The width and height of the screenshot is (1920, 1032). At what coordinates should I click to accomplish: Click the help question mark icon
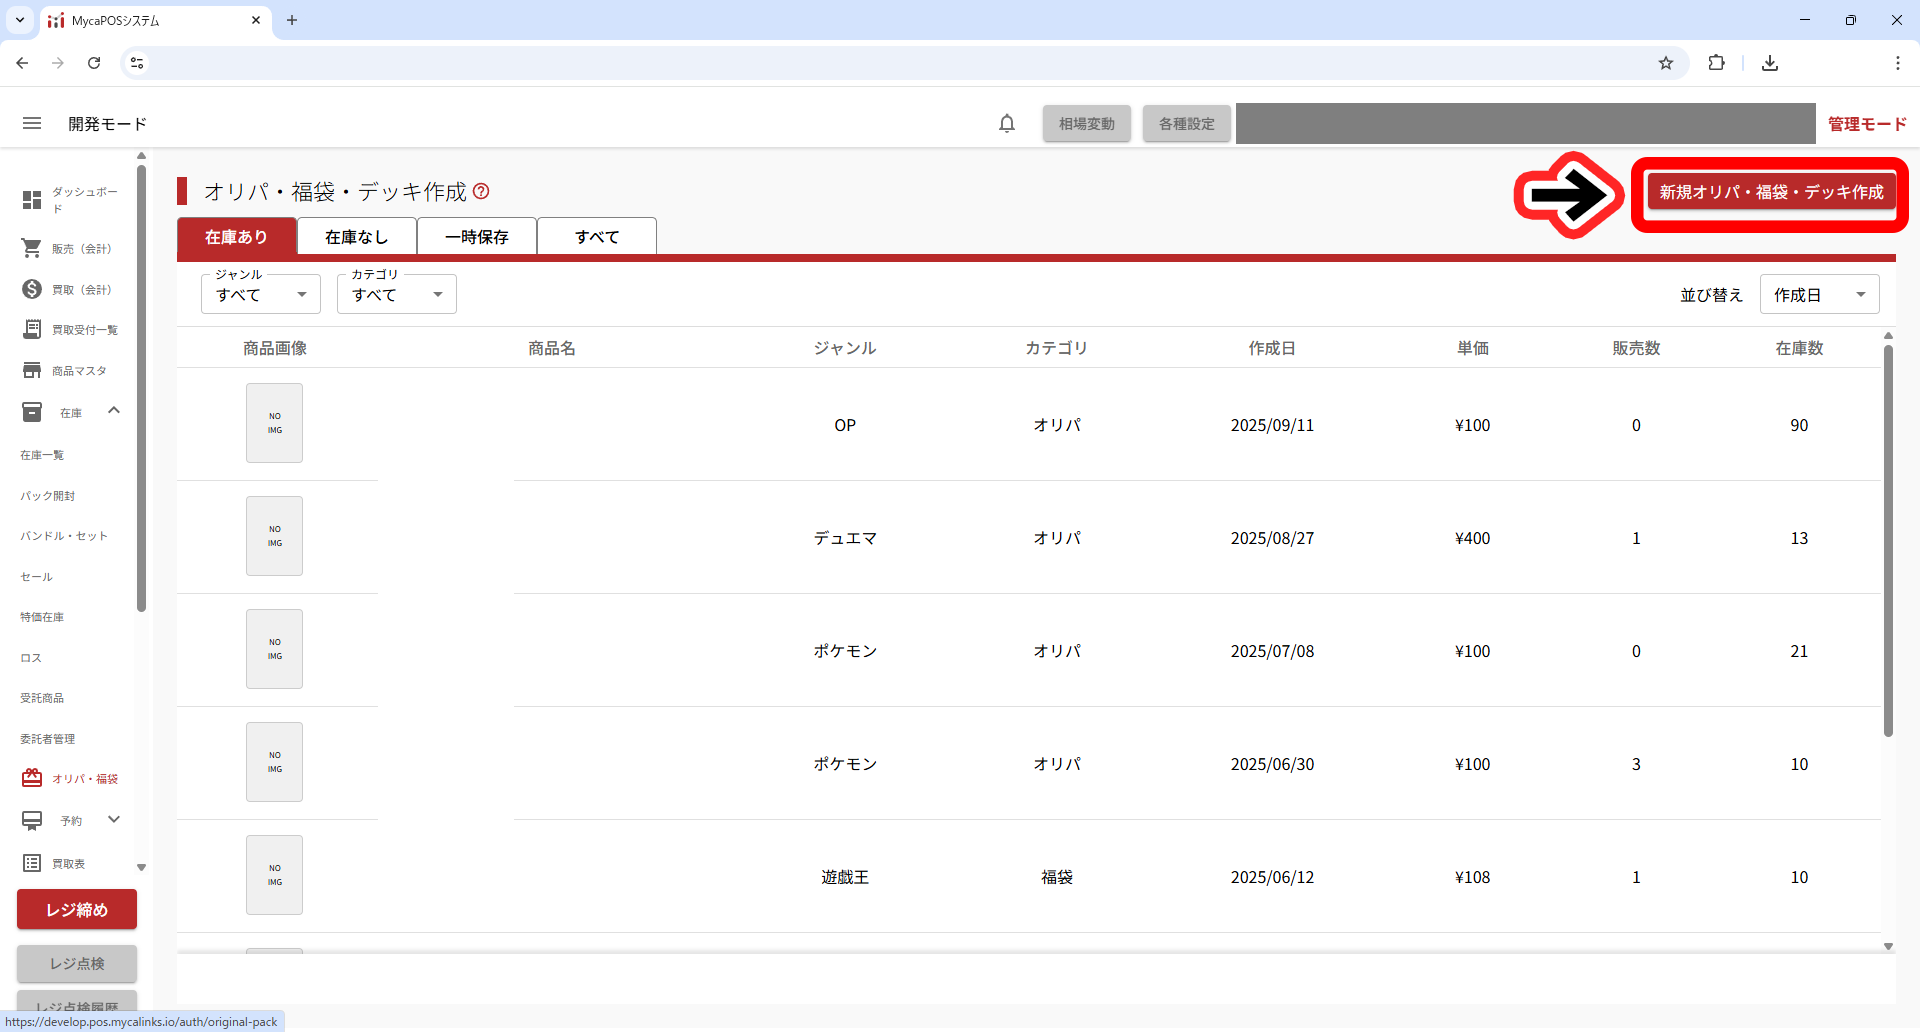click(x=481, y=191)
